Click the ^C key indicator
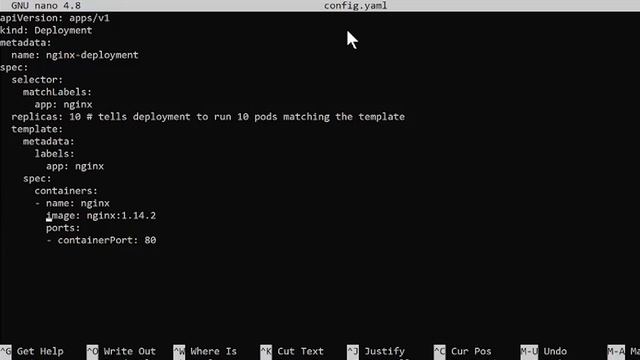640x360 pixels. pos(440,351)
